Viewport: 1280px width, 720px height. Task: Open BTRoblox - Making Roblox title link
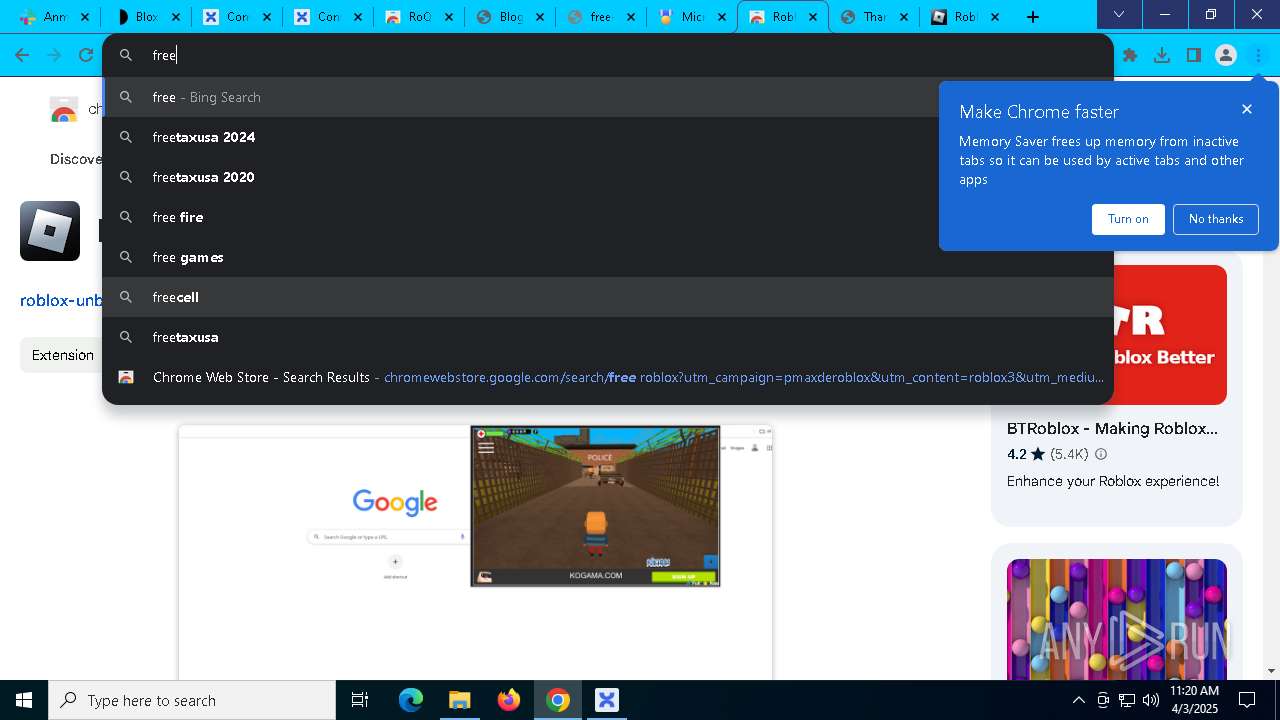coord(1112,428)
